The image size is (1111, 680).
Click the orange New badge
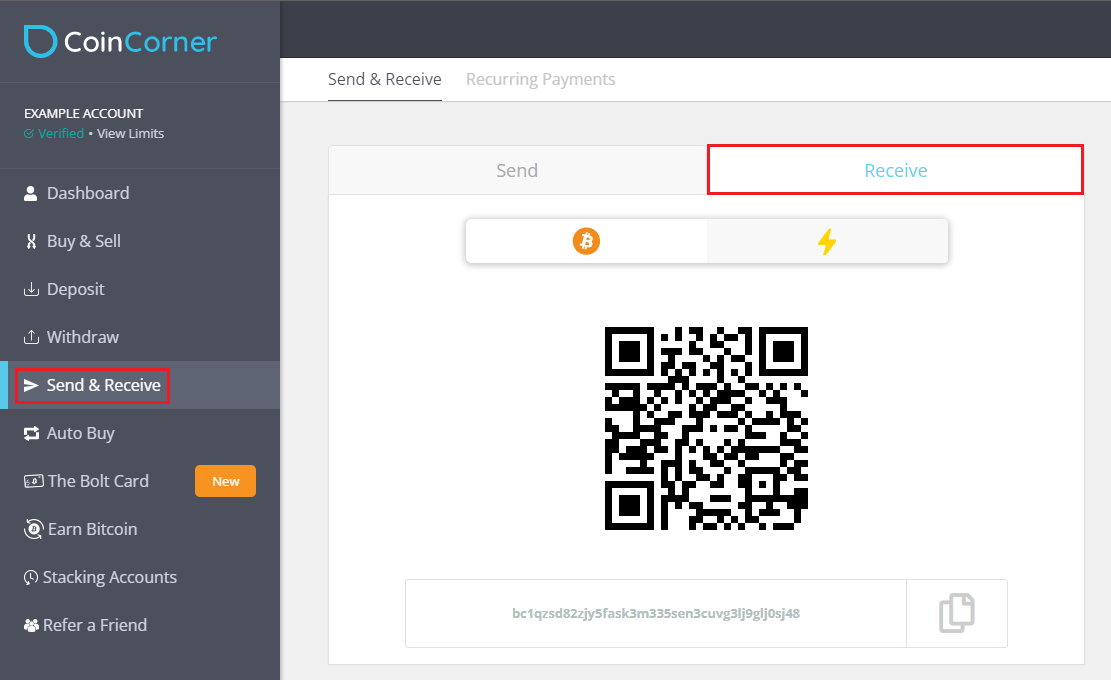225,481
